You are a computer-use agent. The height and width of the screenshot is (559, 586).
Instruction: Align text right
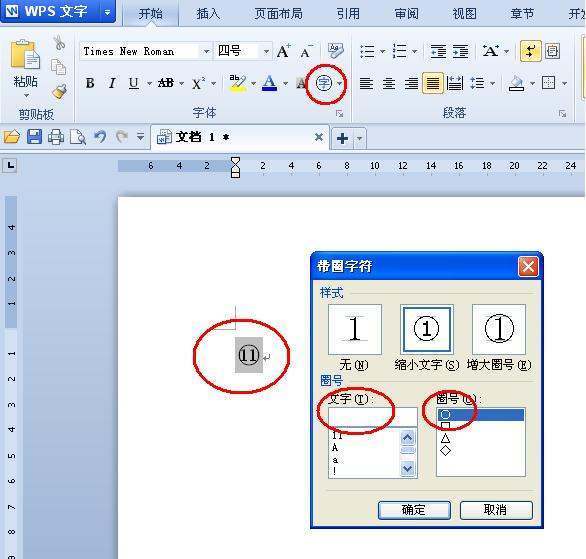[411, 83]
